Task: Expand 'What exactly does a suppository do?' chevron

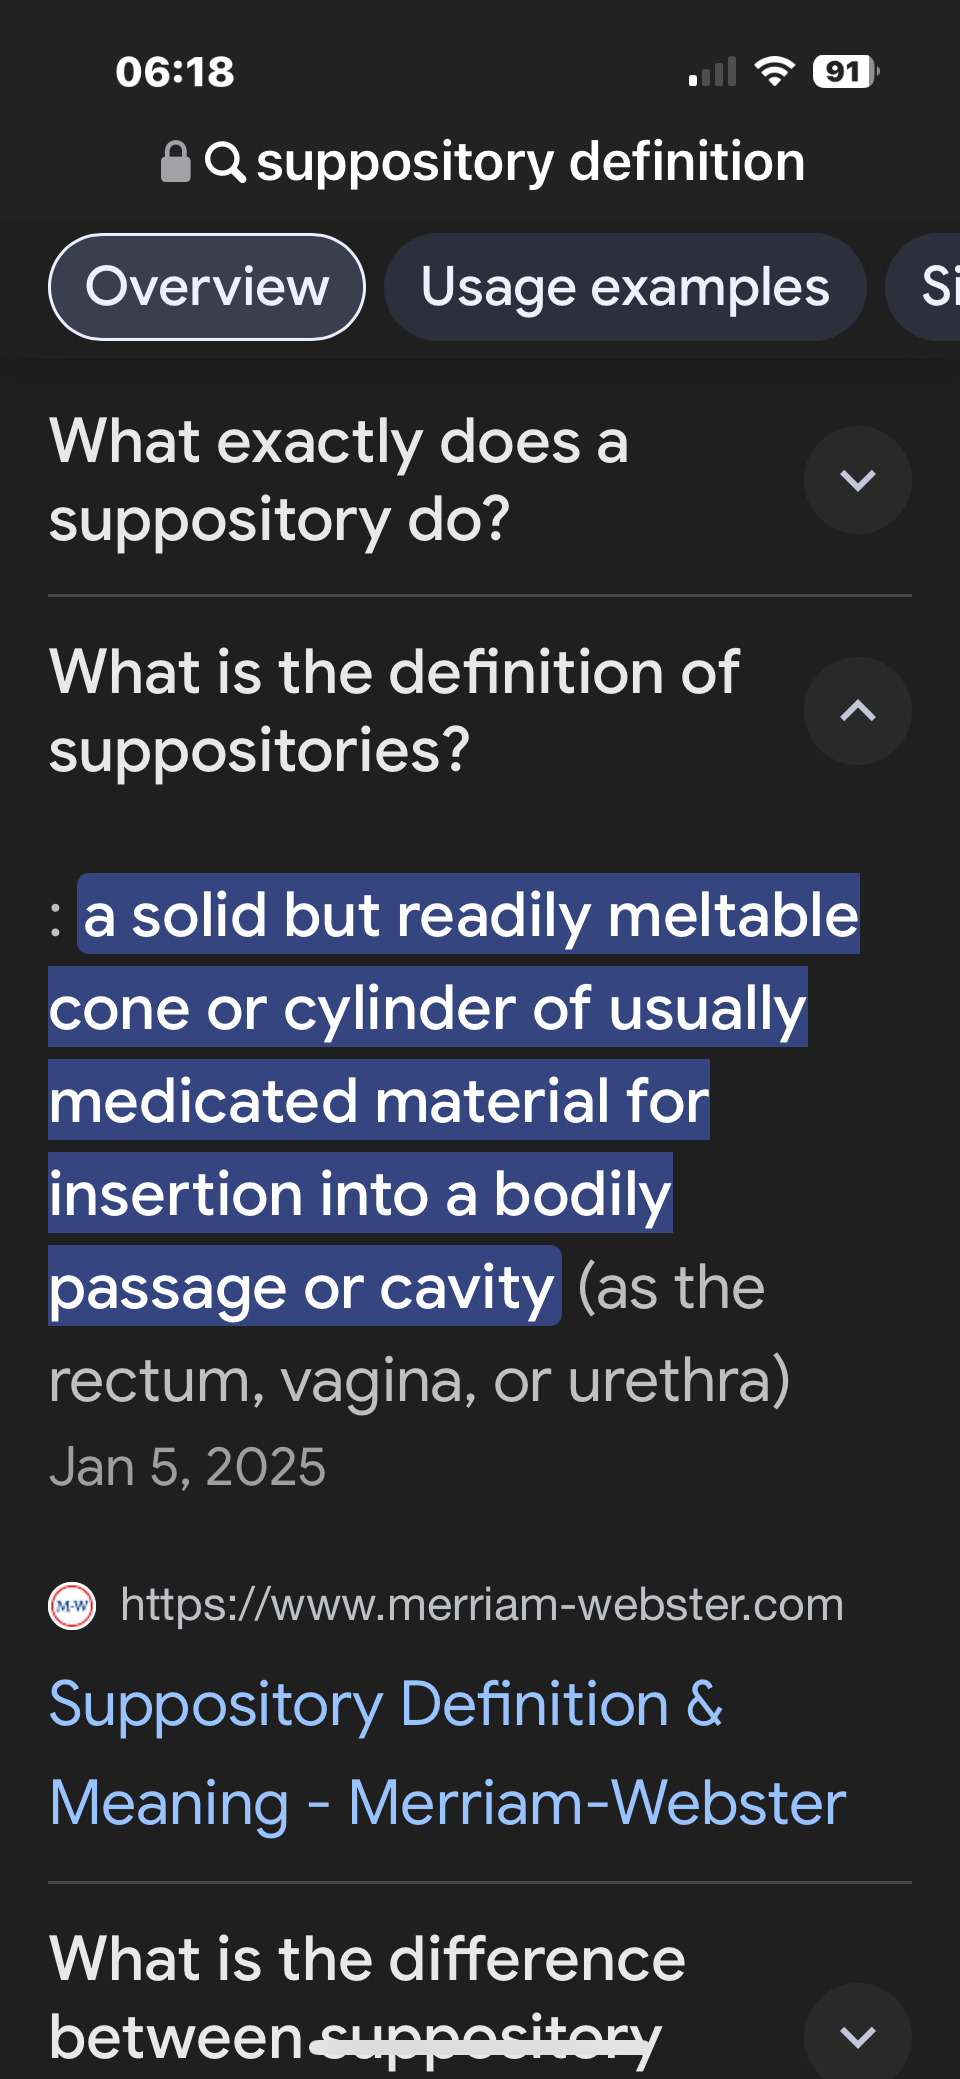Action: coord(858,480)
